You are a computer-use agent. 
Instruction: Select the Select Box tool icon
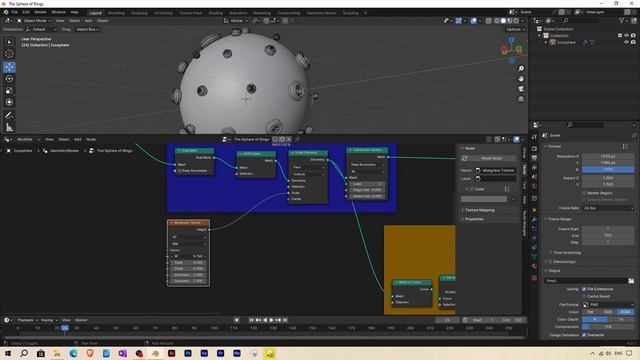pos(9,42)
